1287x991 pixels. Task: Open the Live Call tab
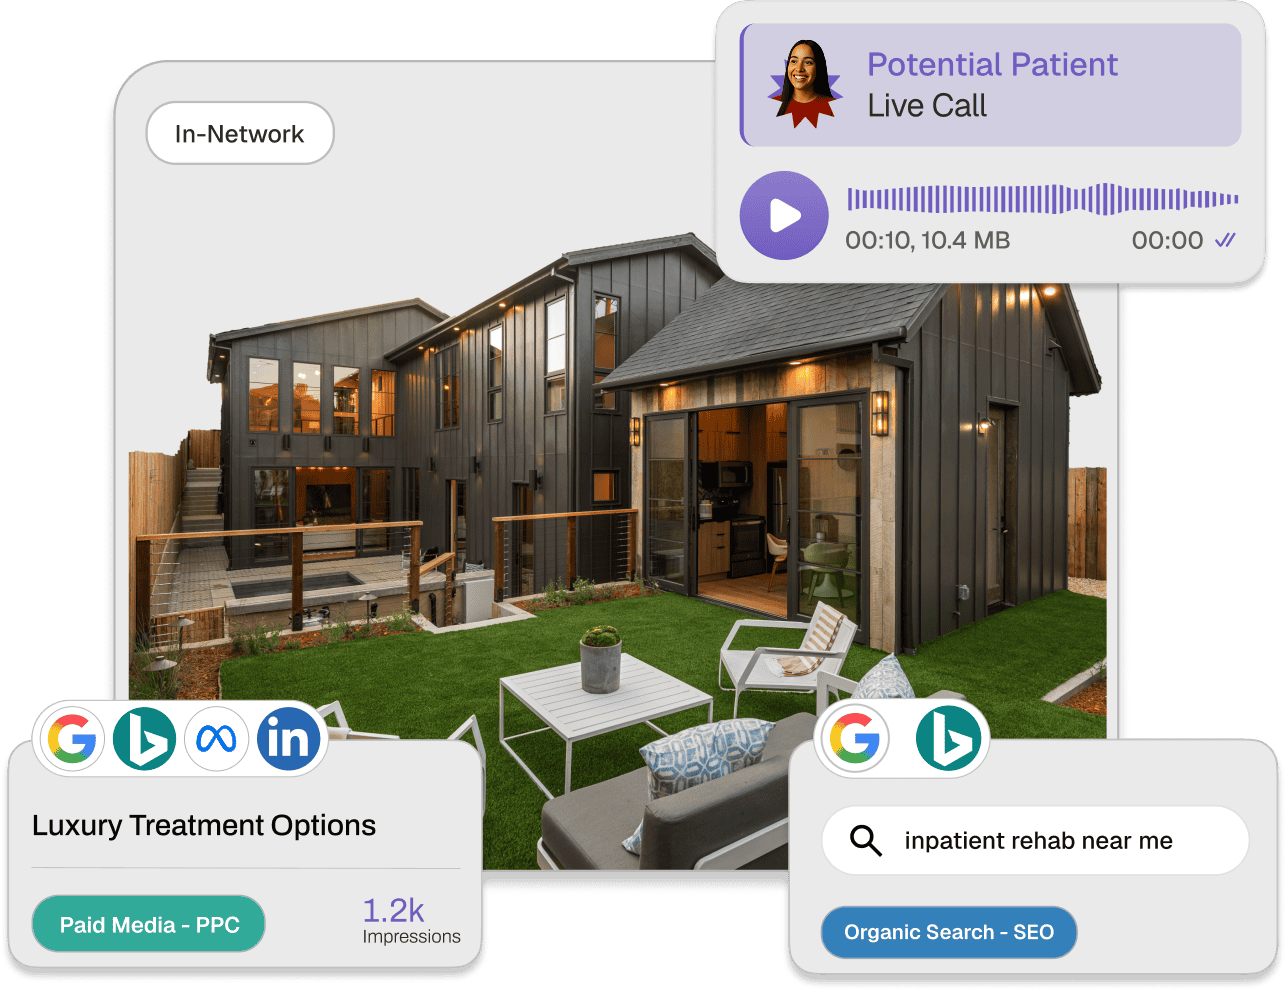click(925, 105)
